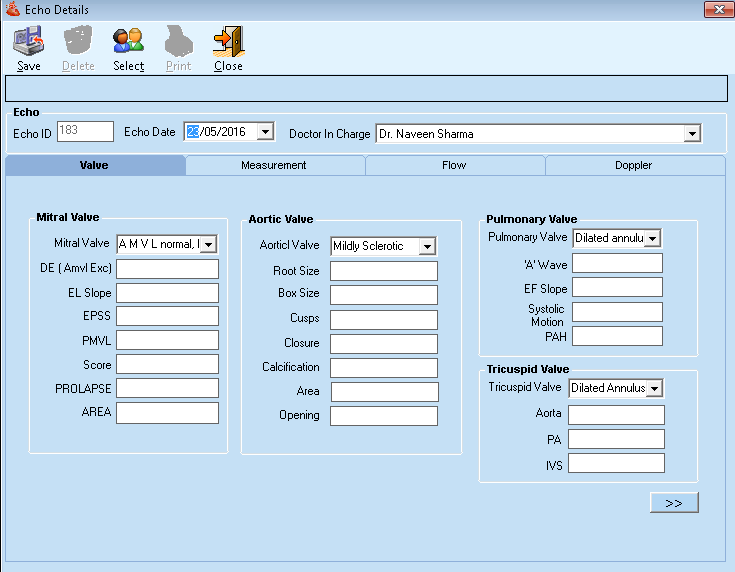Click the Close door icon in toolbar
The width and height of the screenshot is (735, 572).
228,42
